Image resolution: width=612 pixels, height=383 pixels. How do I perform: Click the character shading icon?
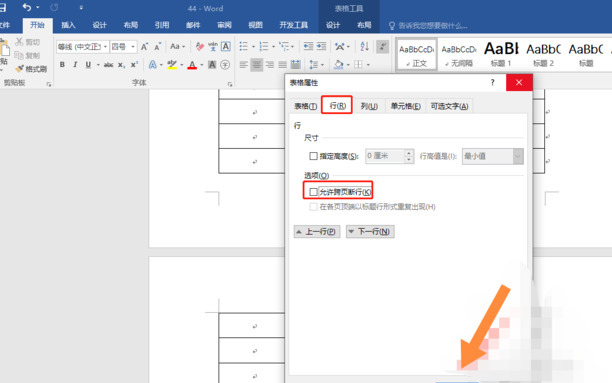(x=212, y=65)
